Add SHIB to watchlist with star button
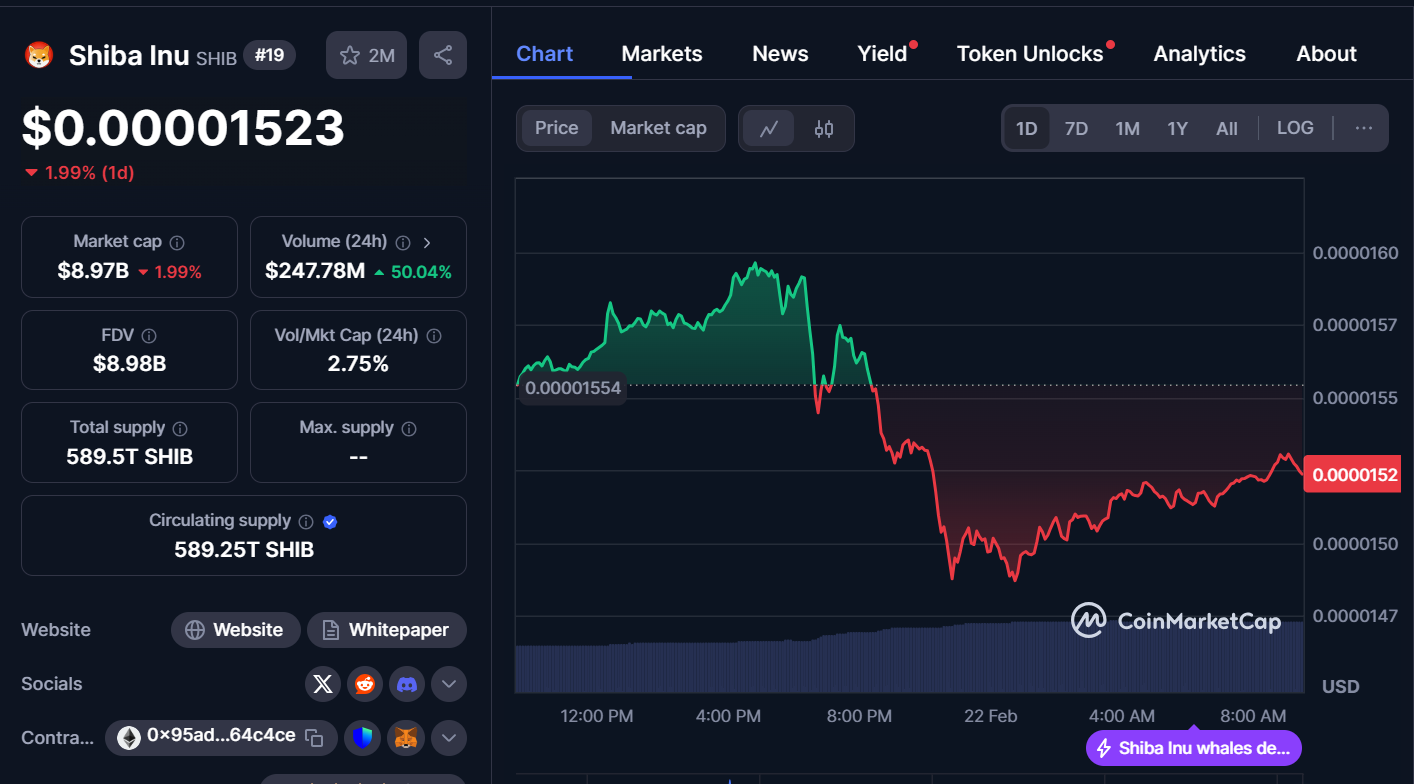Screen dimensions: 1414x784 (x=367, y=55)
